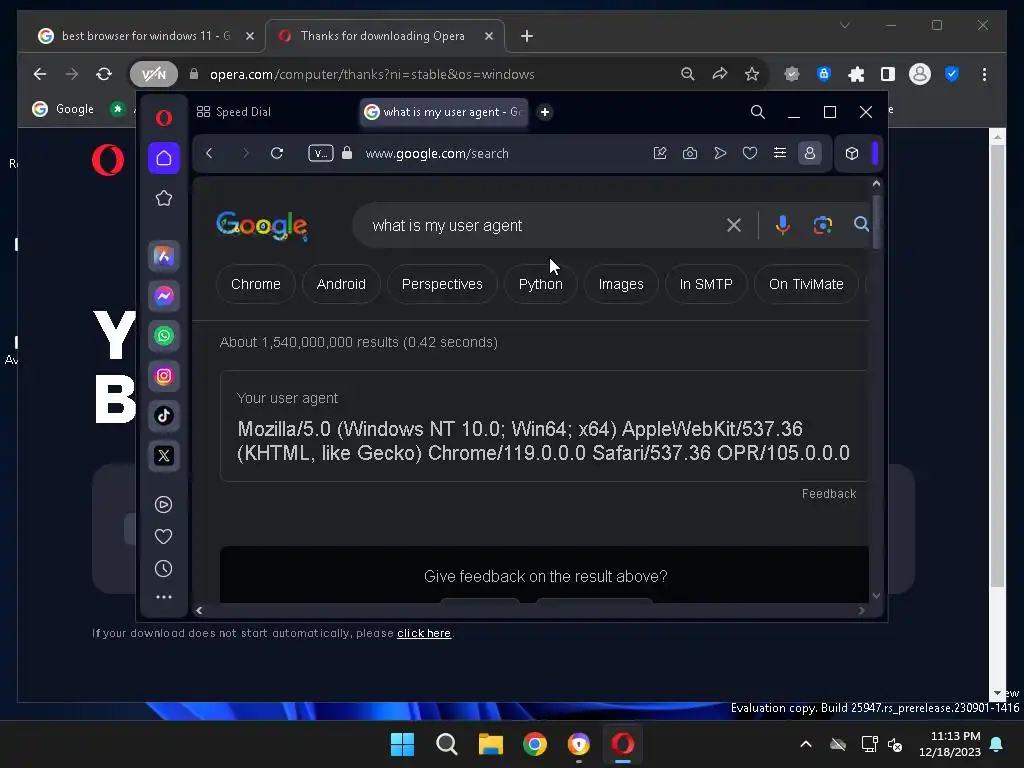Open Pinboards heart icon in Opera sidebar
This screenshot has height=768, width=1024.
pos(164,536)
